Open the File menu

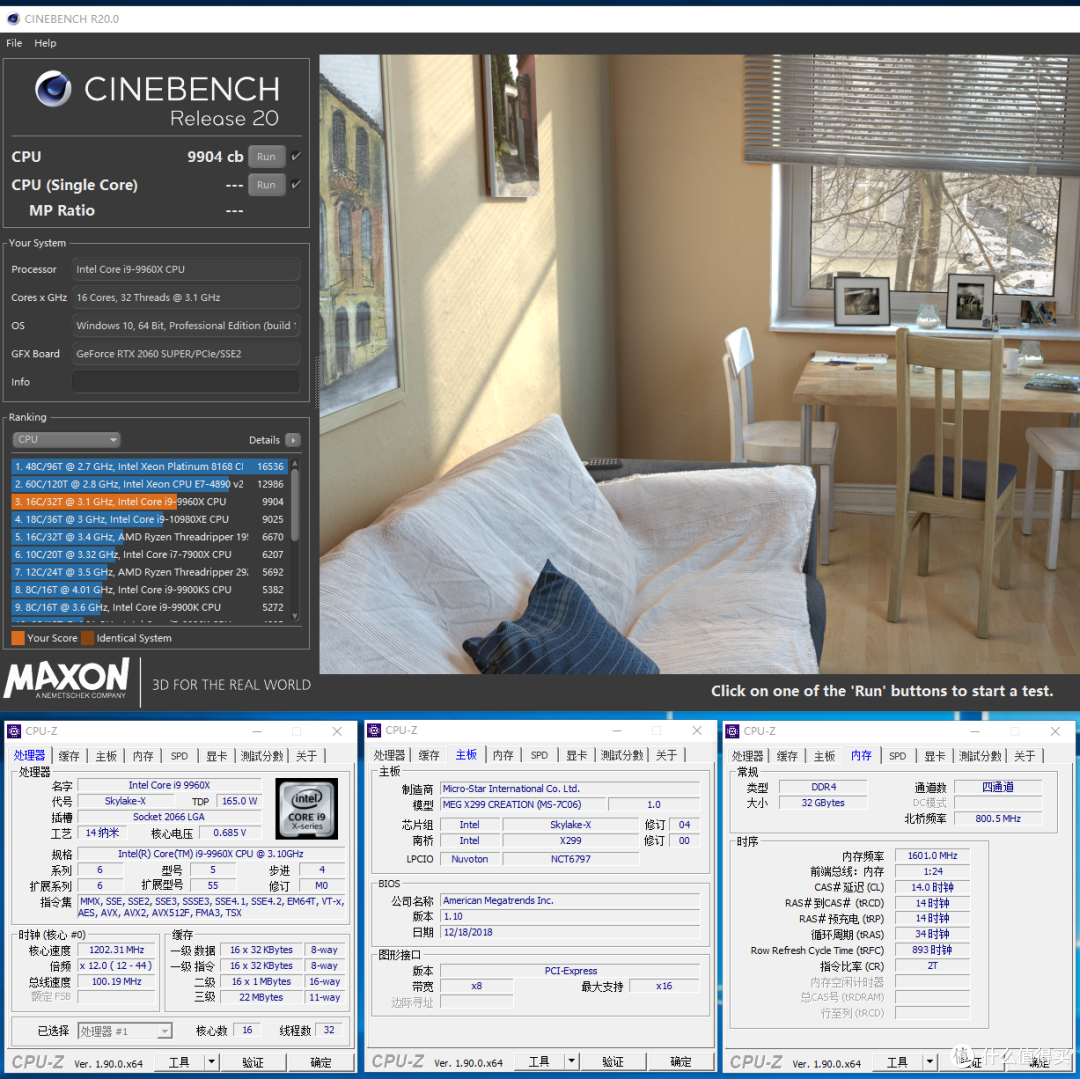[x=14, y=43]
